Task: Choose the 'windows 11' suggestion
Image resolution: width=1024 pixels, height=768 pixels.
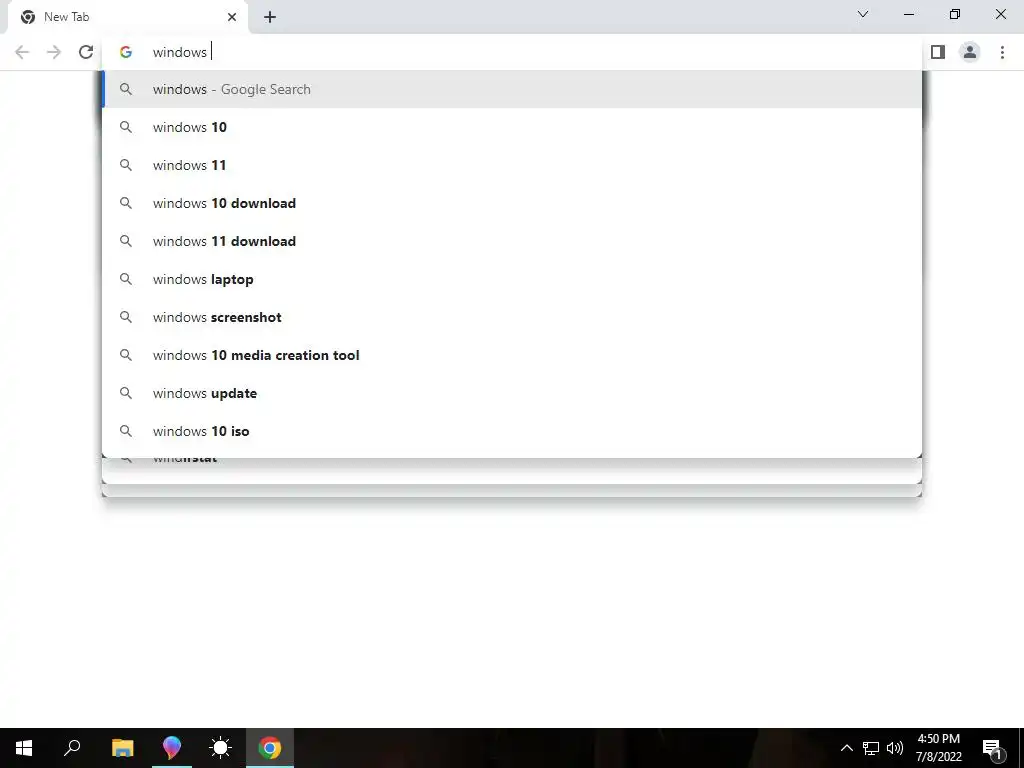Action: [512, 165]
